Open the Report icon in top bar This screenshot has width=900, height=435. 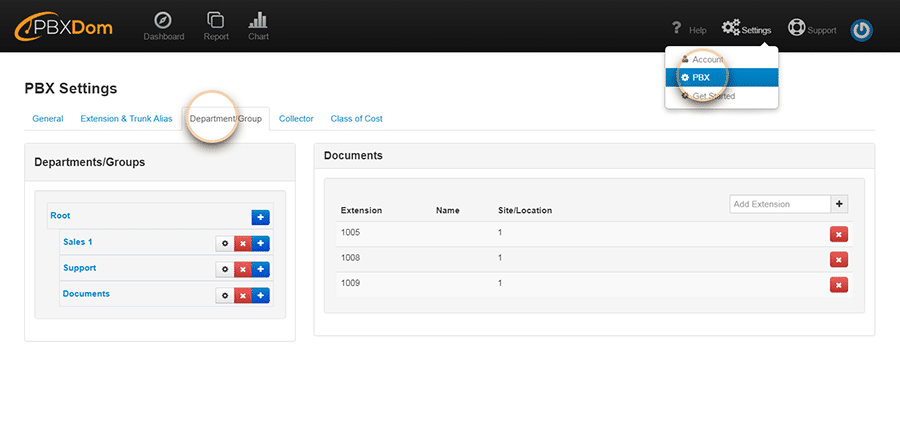(x=215, y=20)
